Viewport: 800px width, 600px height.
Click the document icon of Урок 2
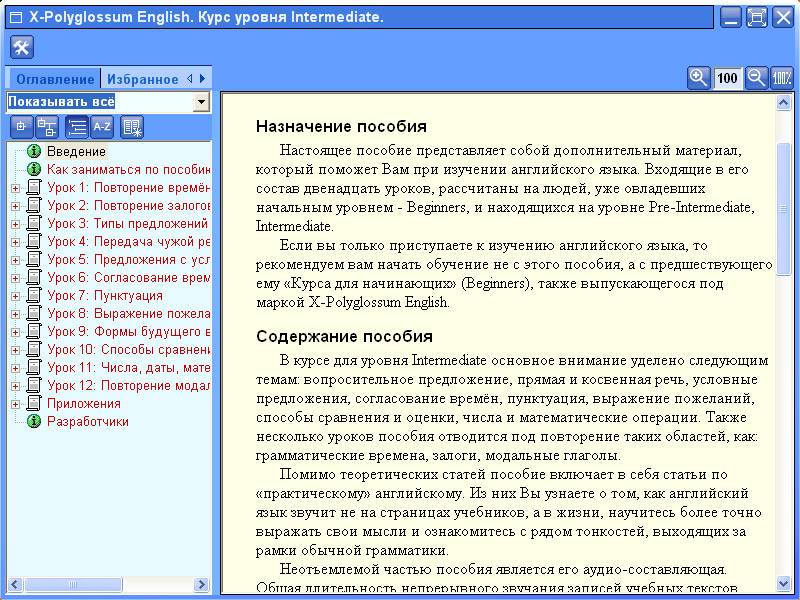click(x=34, y=205)
